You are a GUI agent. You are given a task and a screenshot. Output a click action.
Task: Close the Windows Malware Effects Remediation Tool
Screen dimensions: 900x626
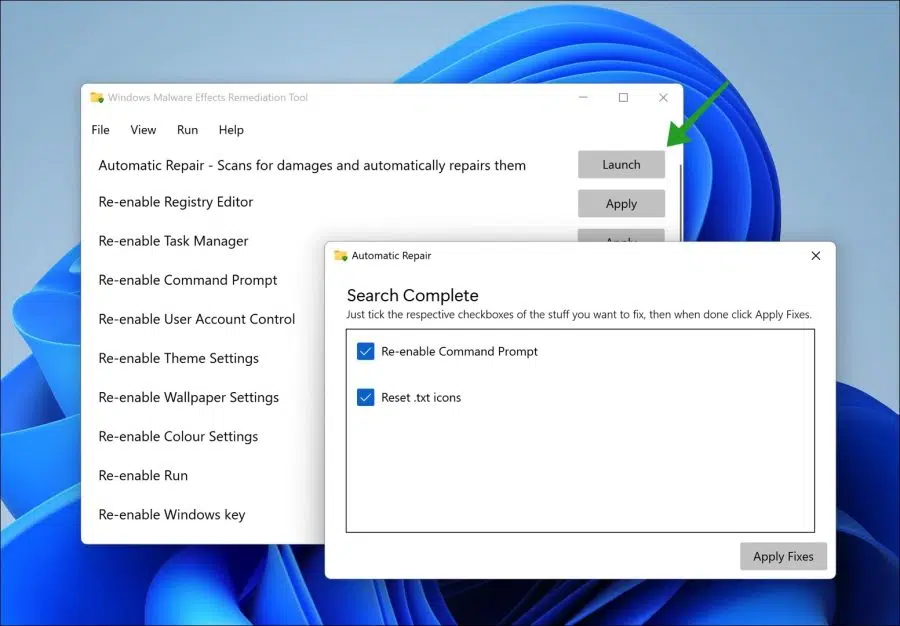[x=663, y=98]
